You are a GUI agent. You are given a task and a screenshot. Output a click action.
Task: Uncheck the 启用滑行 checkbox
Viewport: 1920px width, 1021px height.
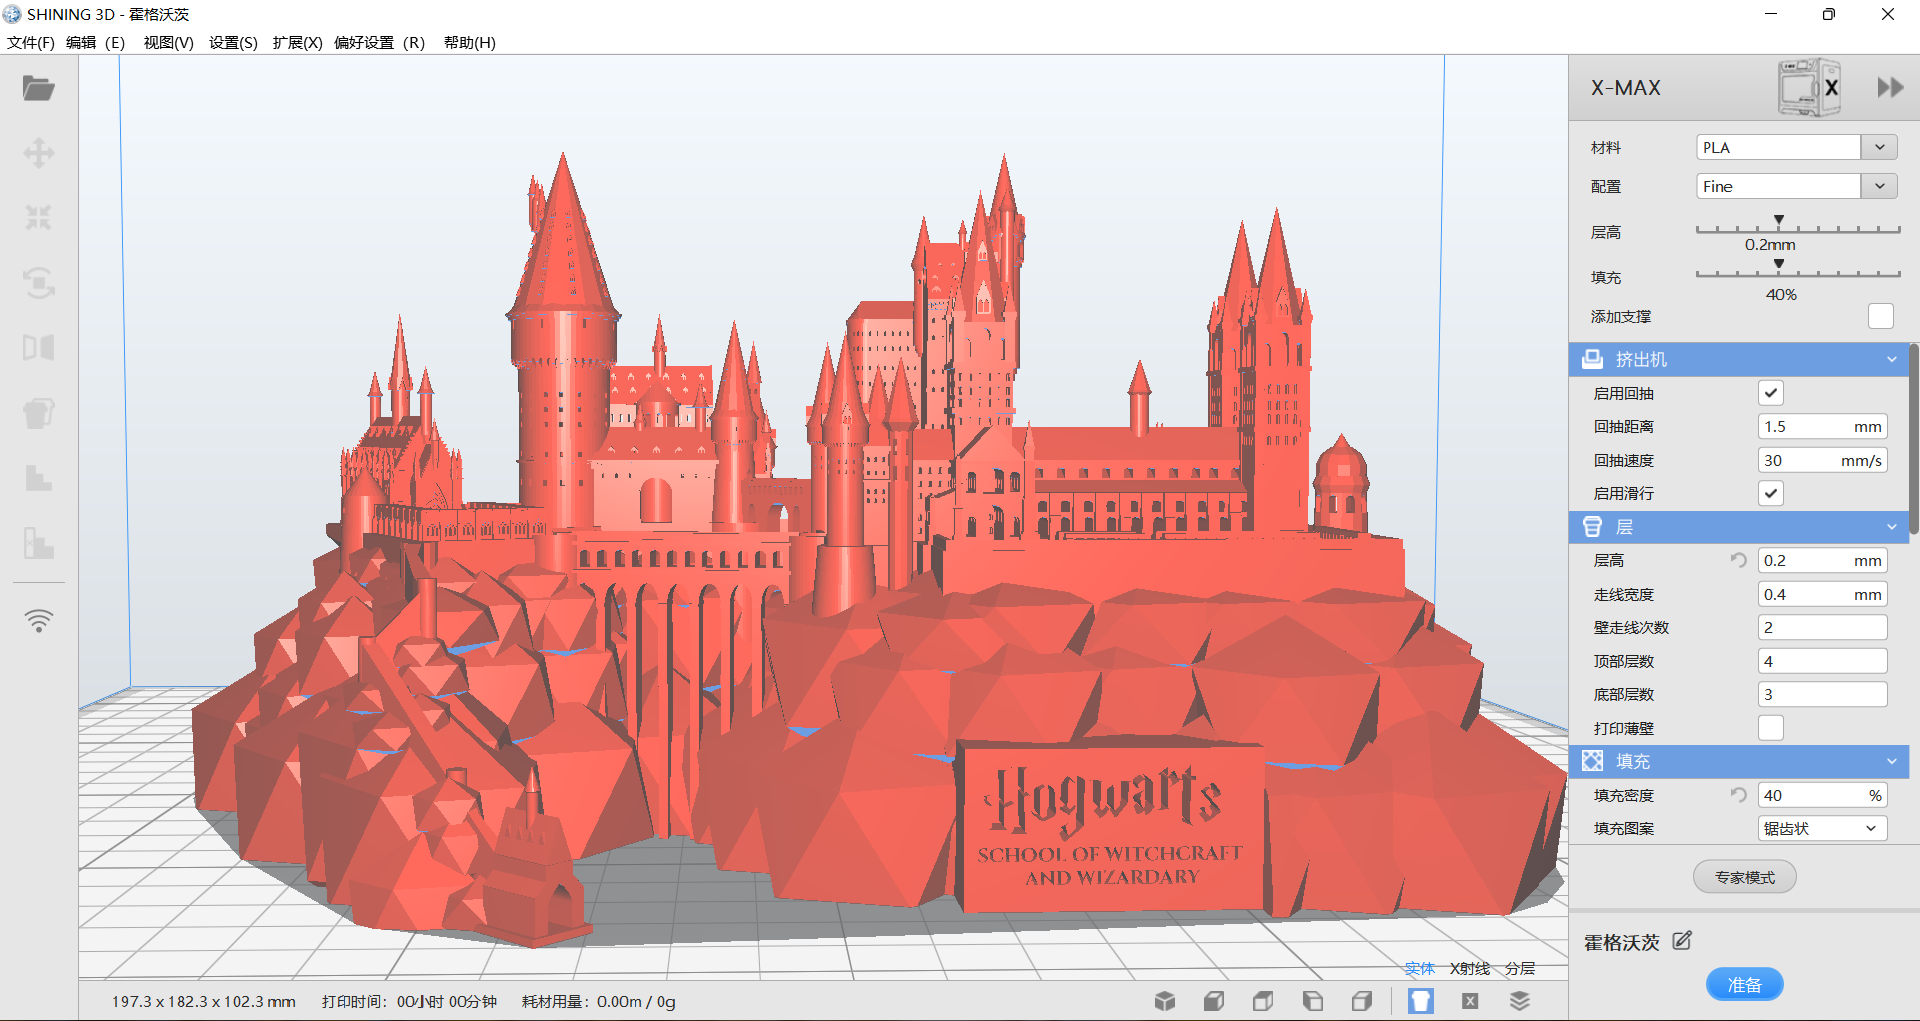click(x=1771, y=493)
